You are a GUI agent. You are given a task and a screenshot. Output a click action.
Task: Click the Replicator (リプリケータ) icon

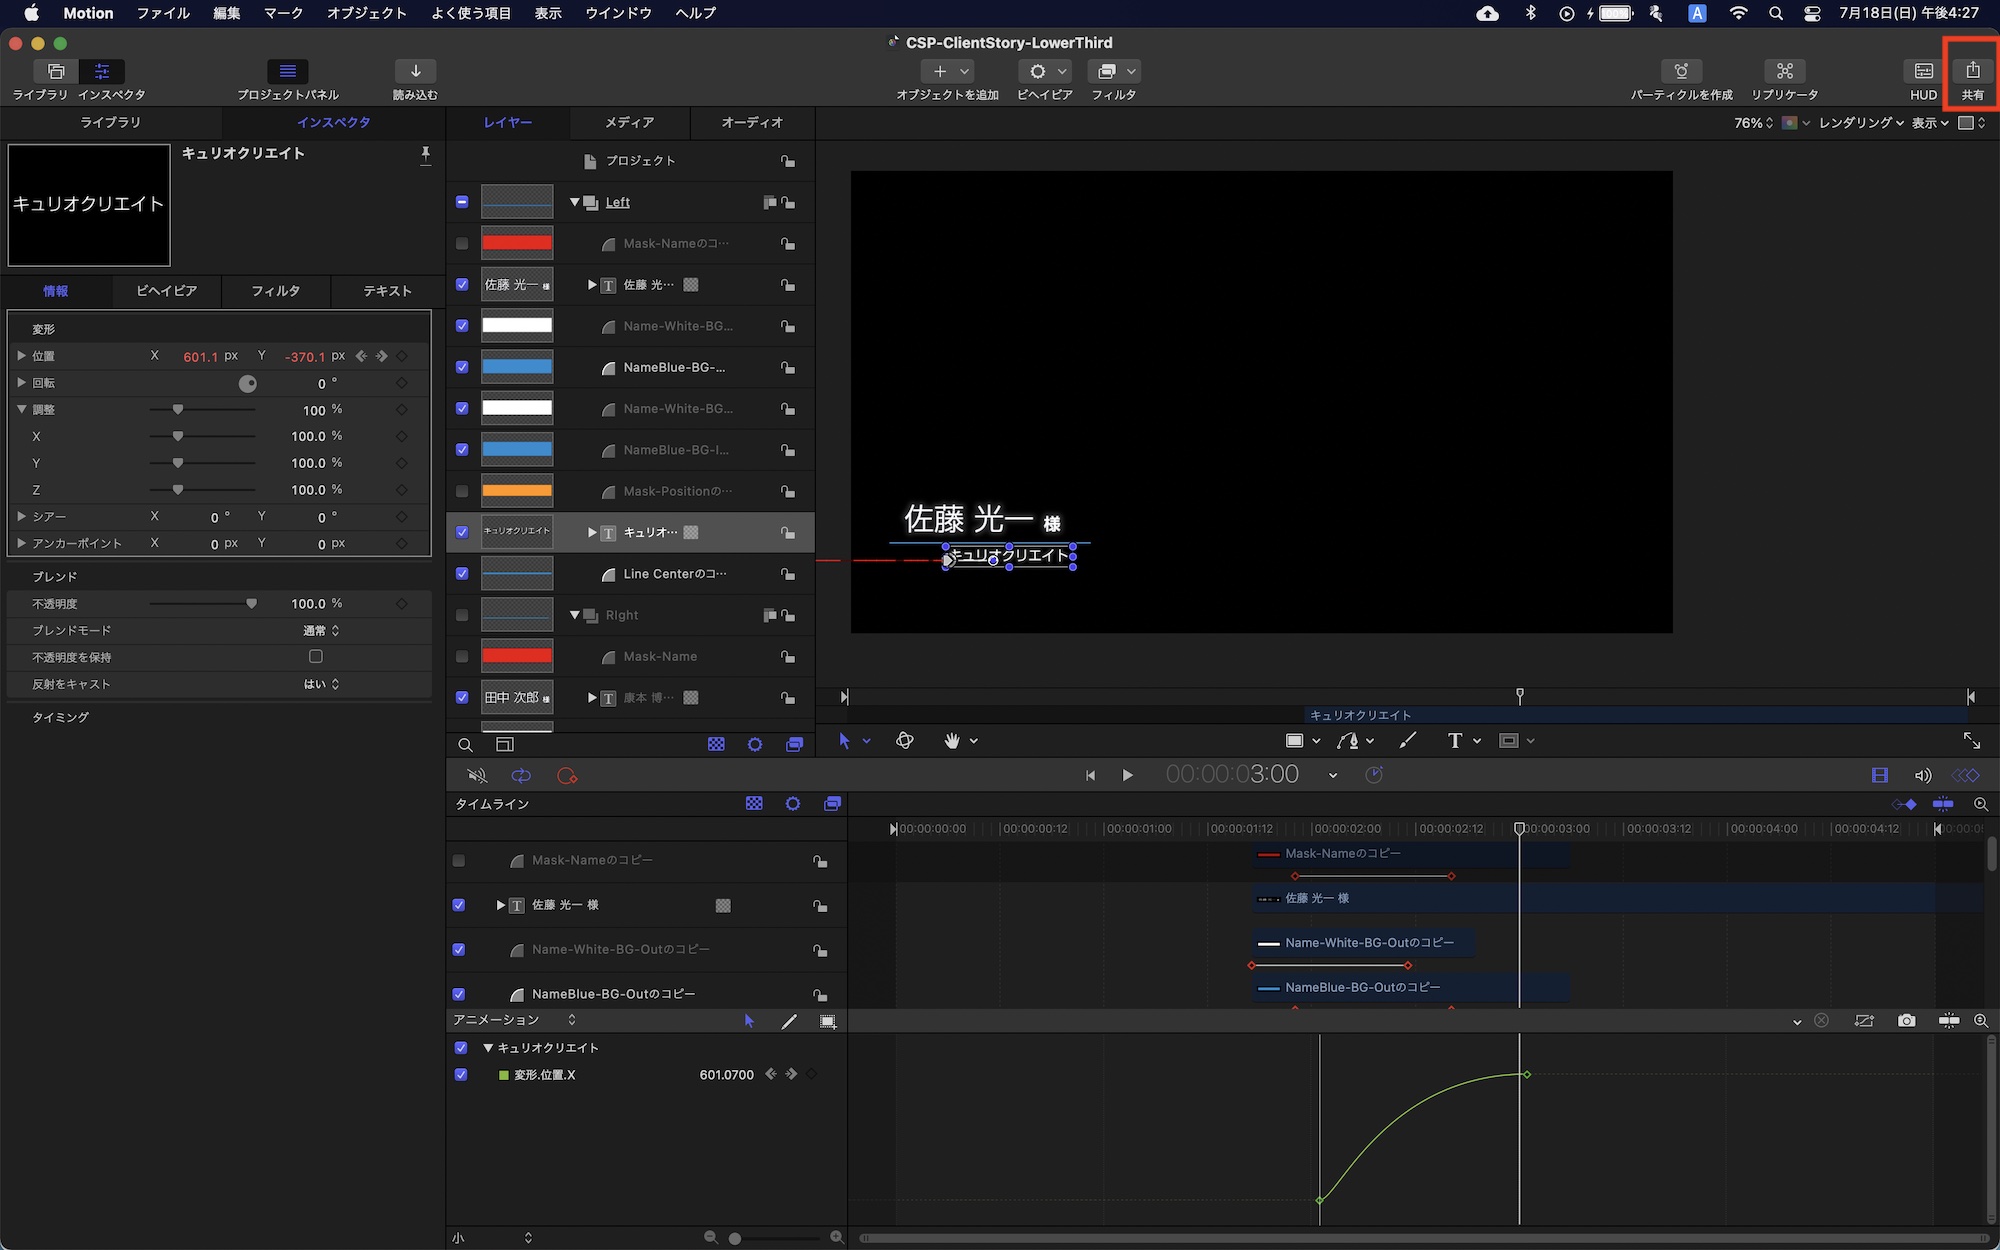click(1784, 71)
